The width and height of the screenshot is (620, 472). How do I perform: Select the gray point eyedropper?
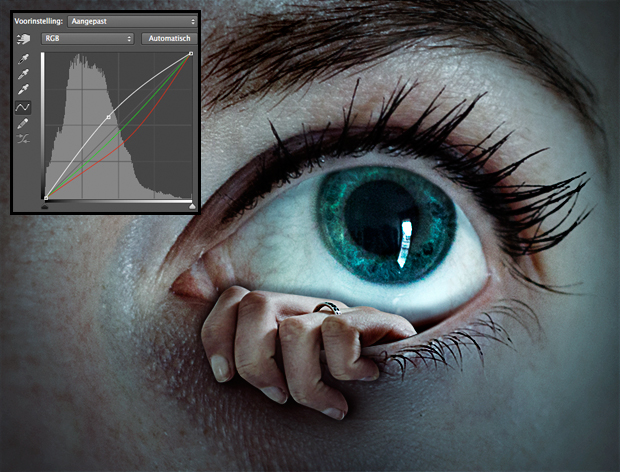tap(23, 74)
